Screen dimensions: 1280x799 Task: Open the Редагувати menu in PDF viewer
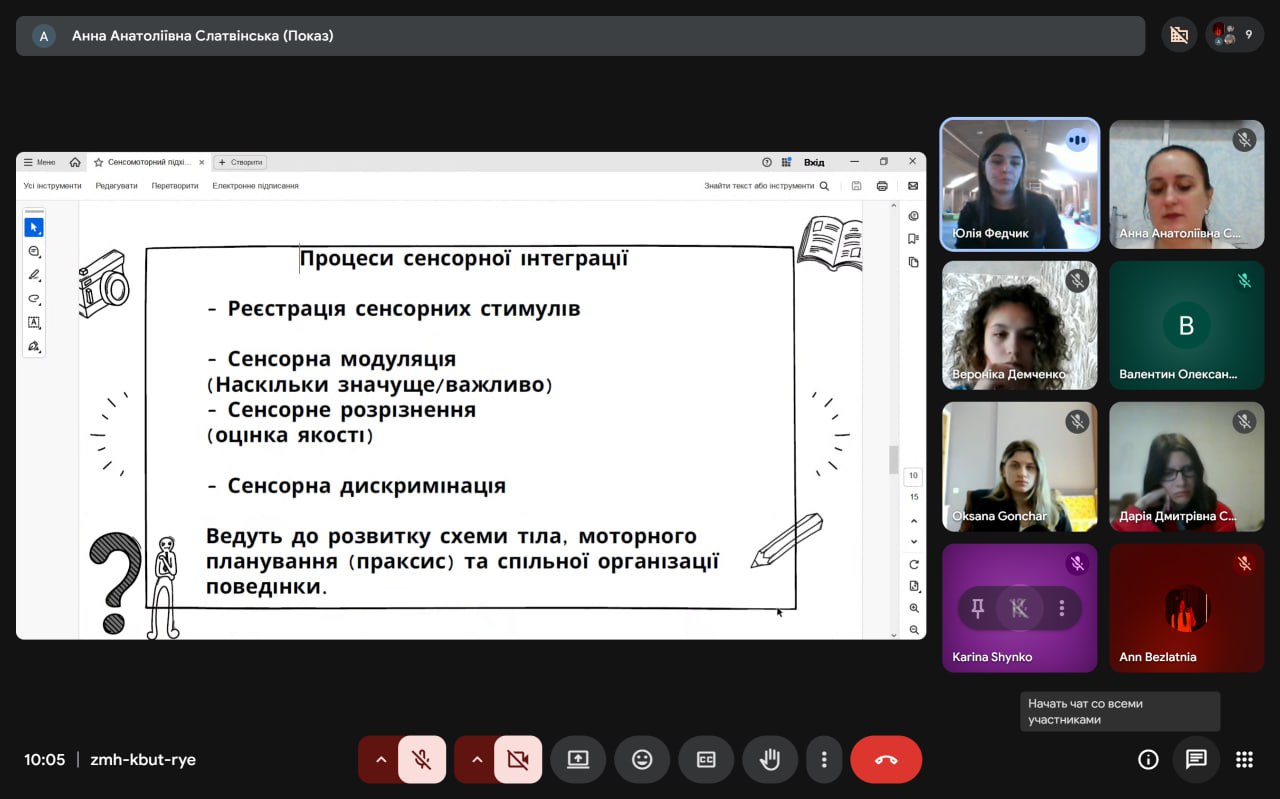pyautogui.click(x=117, y=186)
